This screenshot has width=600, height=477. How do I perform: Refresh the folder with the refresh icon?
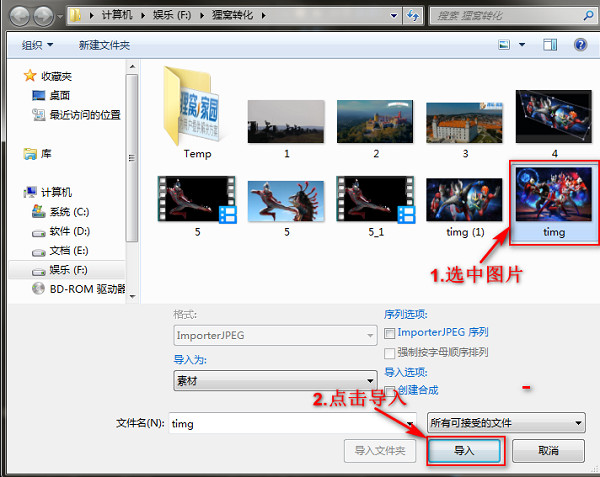pos(412,16)
